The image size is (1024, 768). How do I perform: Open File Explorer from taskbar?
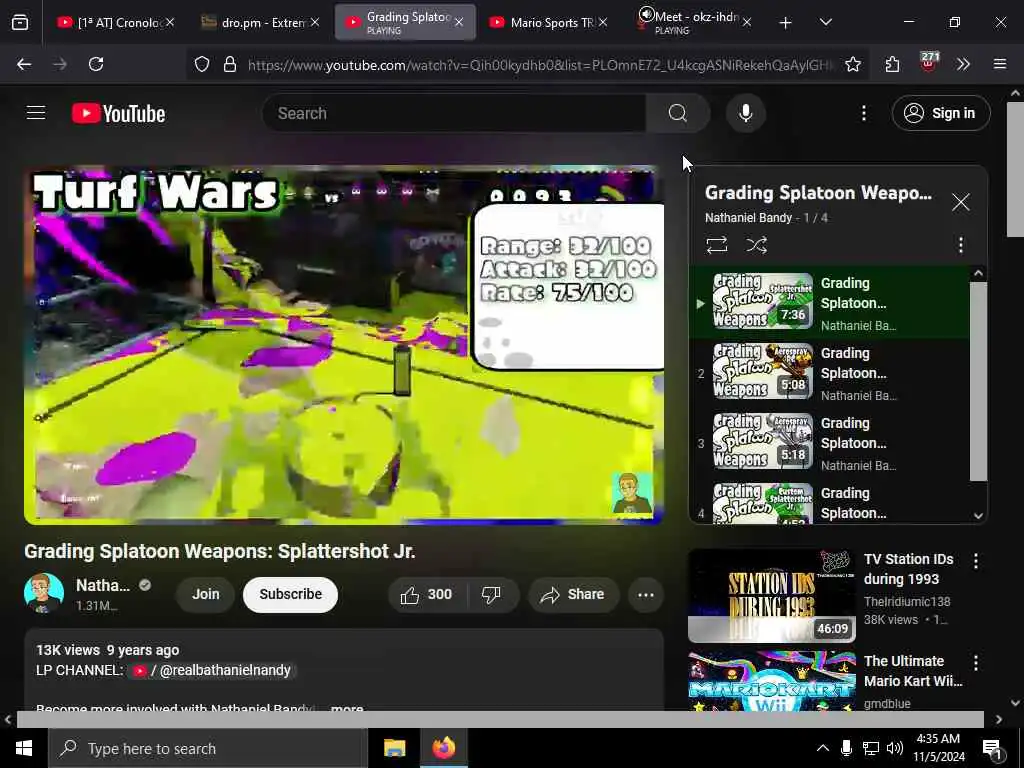(394, 748)
